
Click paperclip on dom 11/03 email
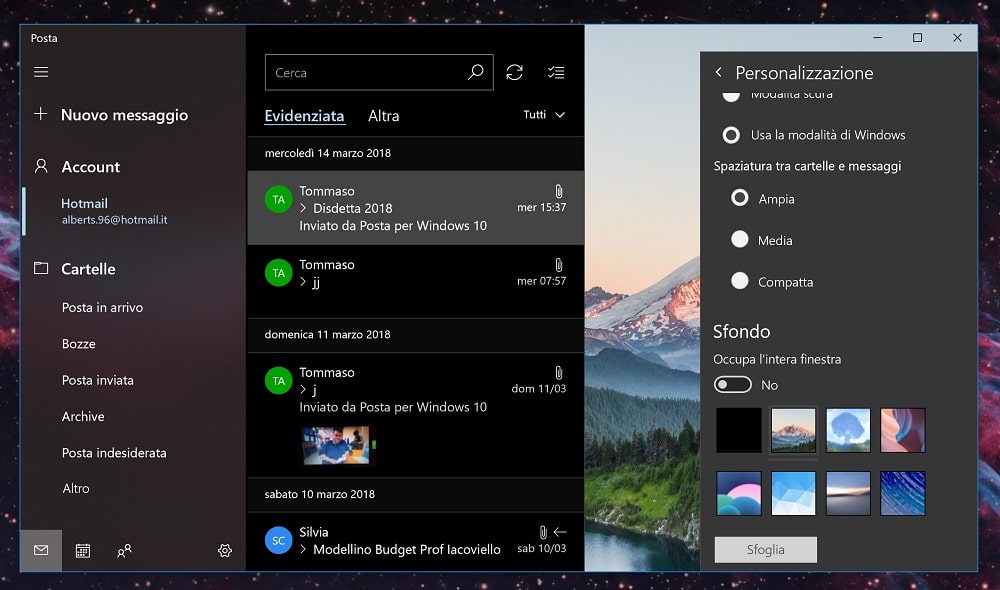[x=559, y=372]
